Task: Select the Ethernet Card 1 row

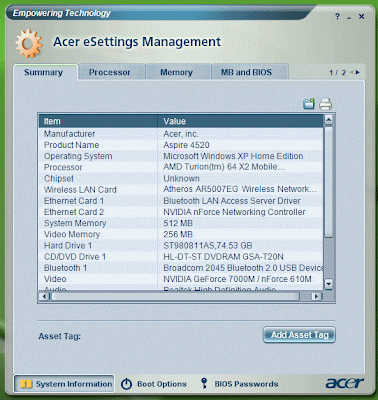Action: (x=181, y=201)
